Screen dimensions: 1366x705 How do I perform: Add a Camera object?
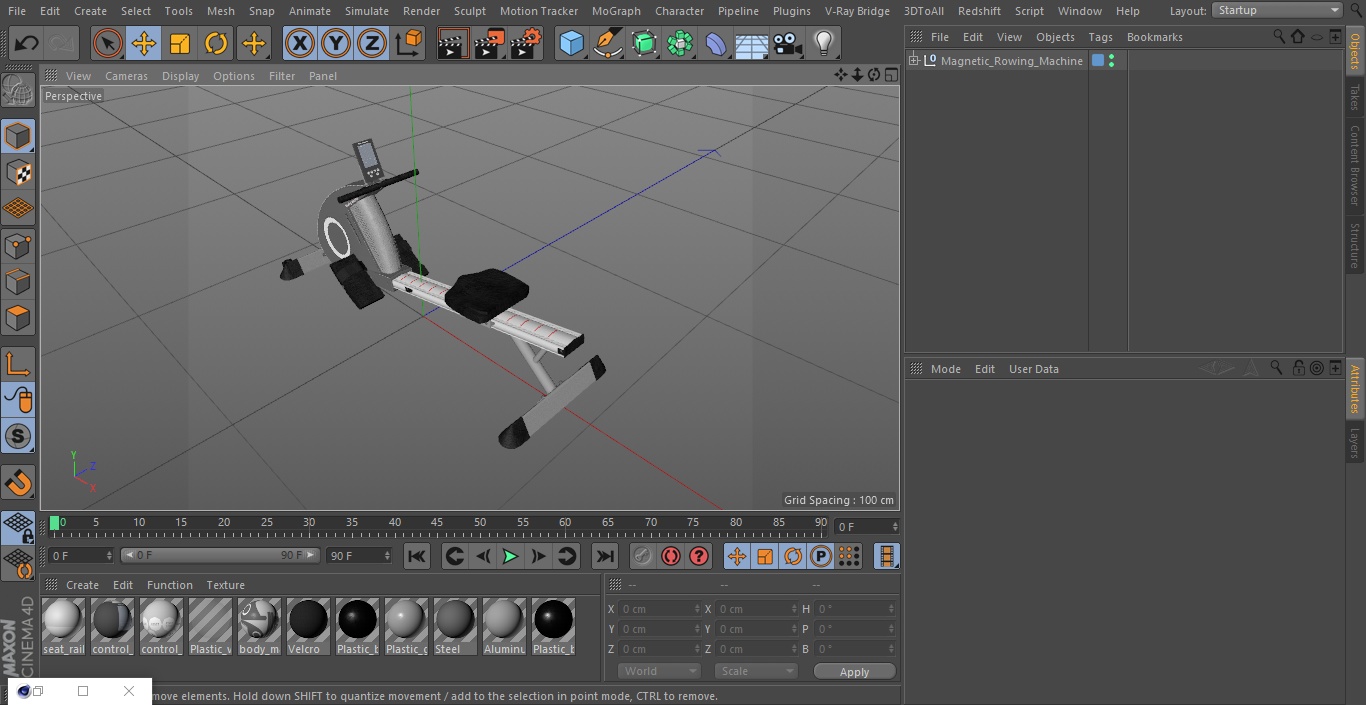(x=788, y=44)
